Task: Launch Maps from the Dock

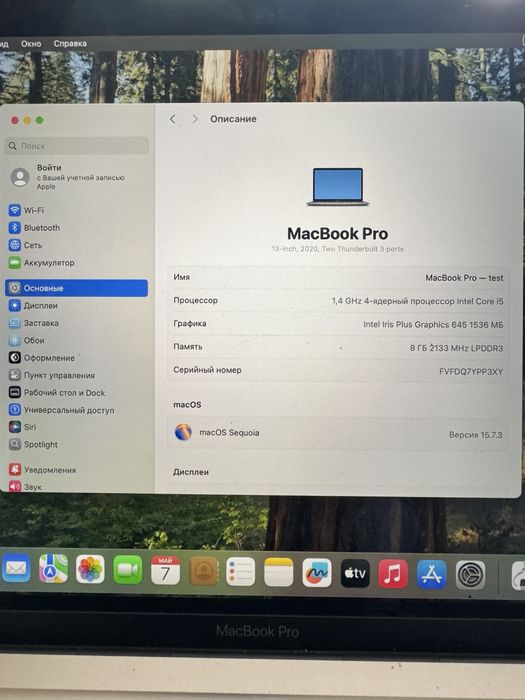Action: click(53, 569)
